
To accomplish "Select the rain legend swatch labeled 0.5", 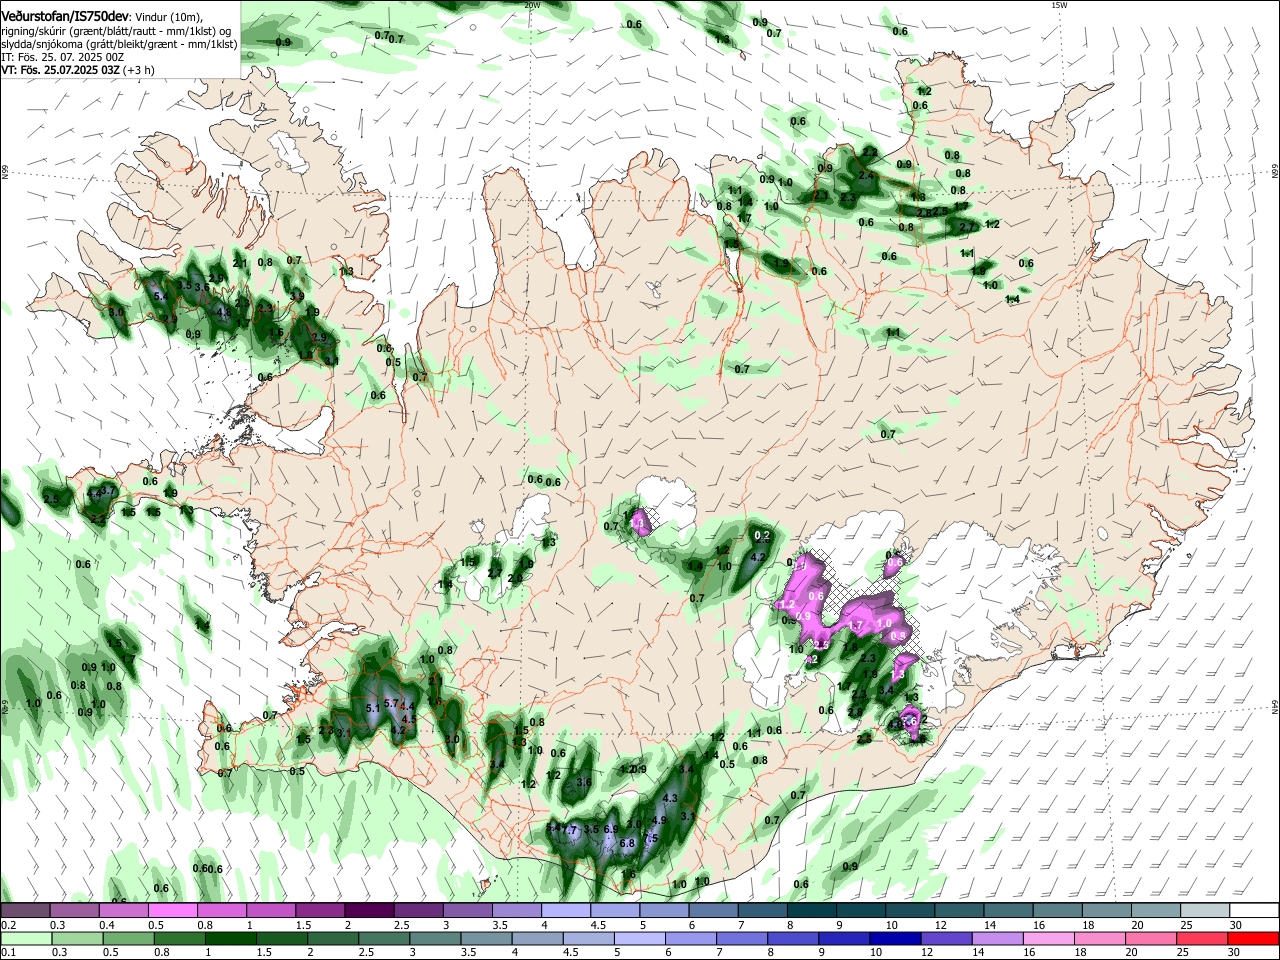I will (128, 939).
